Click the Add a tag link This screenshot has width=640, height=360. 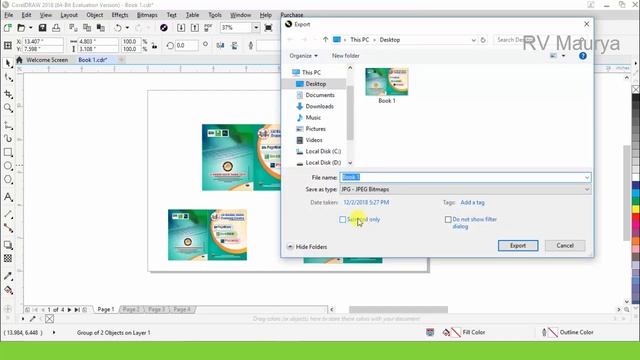click(x=472, y=202)
